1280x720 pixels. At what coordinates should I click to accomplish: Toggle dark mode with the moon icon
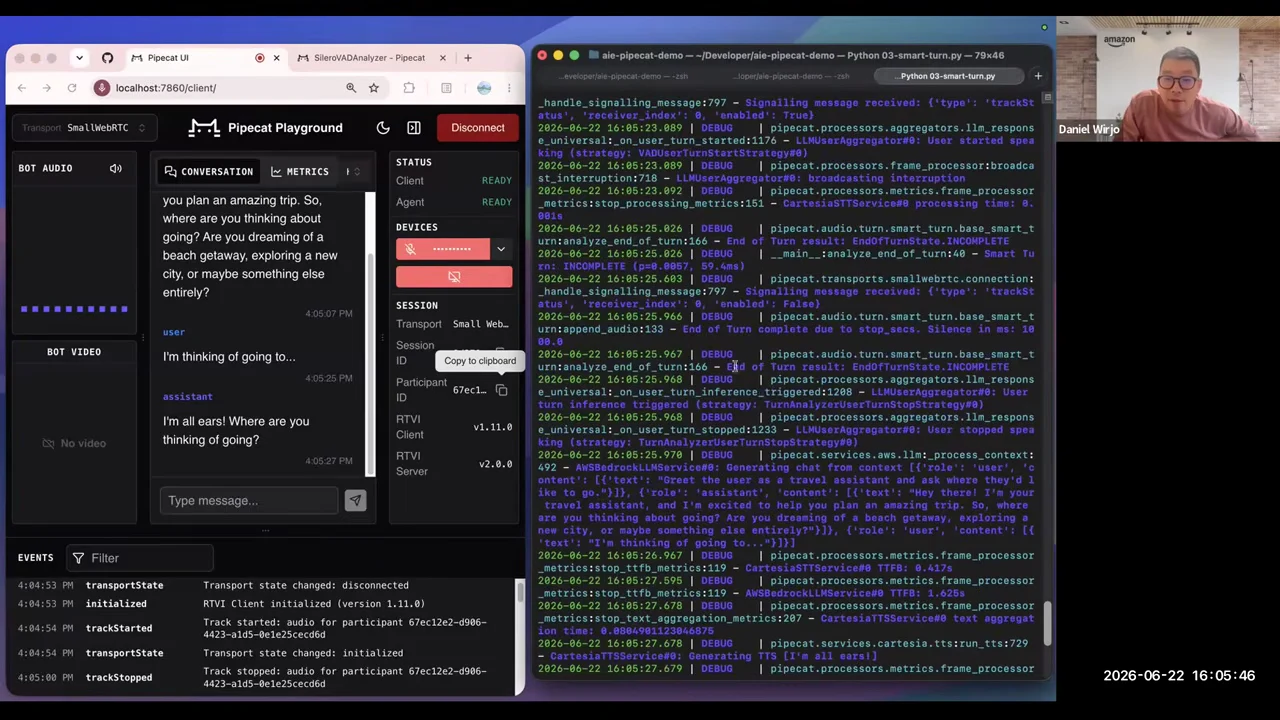tap(383, 128)
